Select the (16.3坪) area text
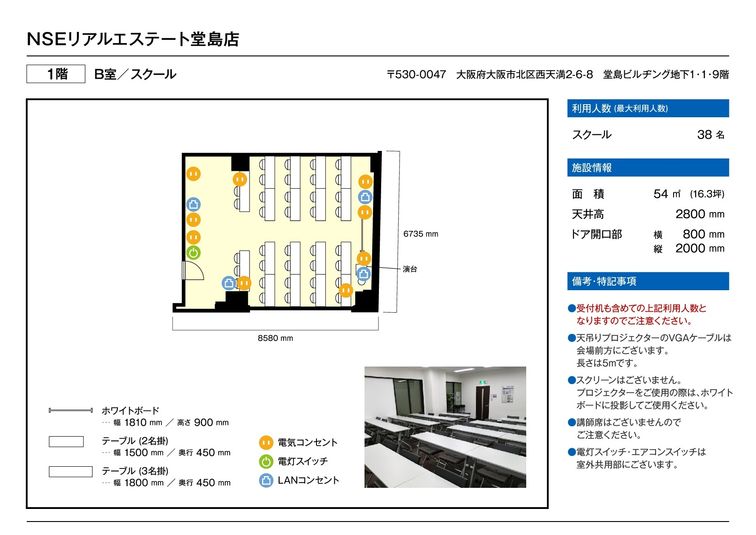The image size is (756, 535). click(x=707, y=194)
